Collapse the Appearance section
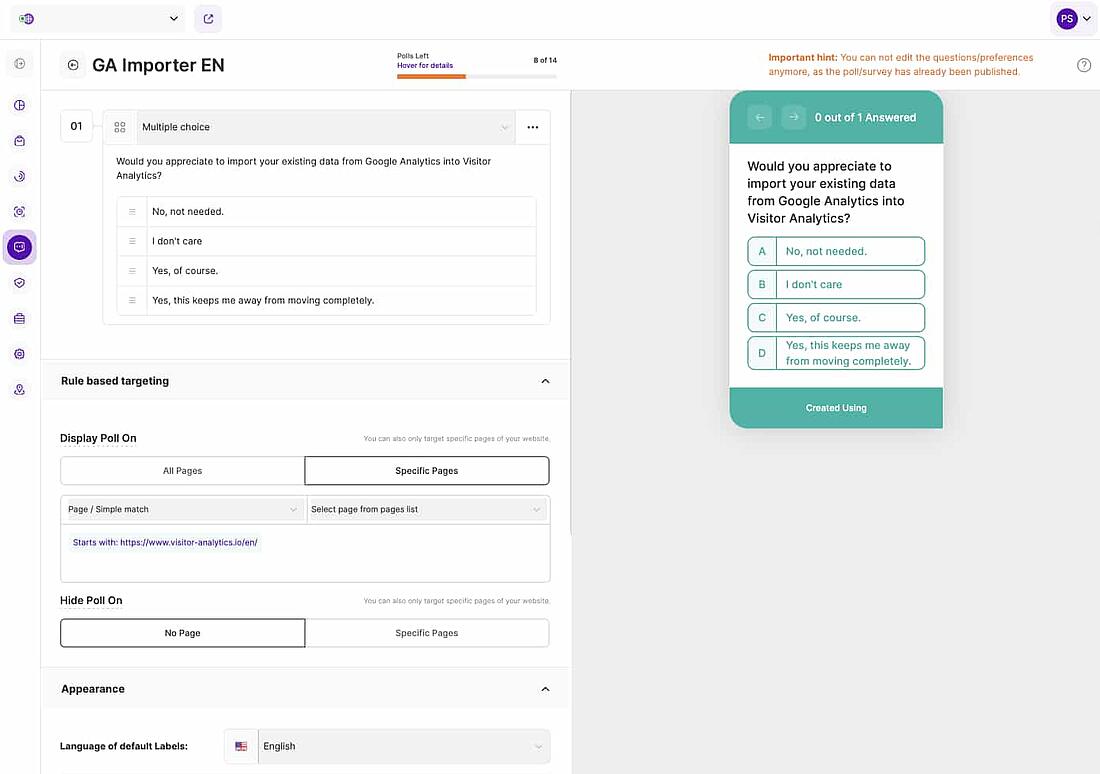Viewport: 1100px width, 774px height. (x=545, y=689)
